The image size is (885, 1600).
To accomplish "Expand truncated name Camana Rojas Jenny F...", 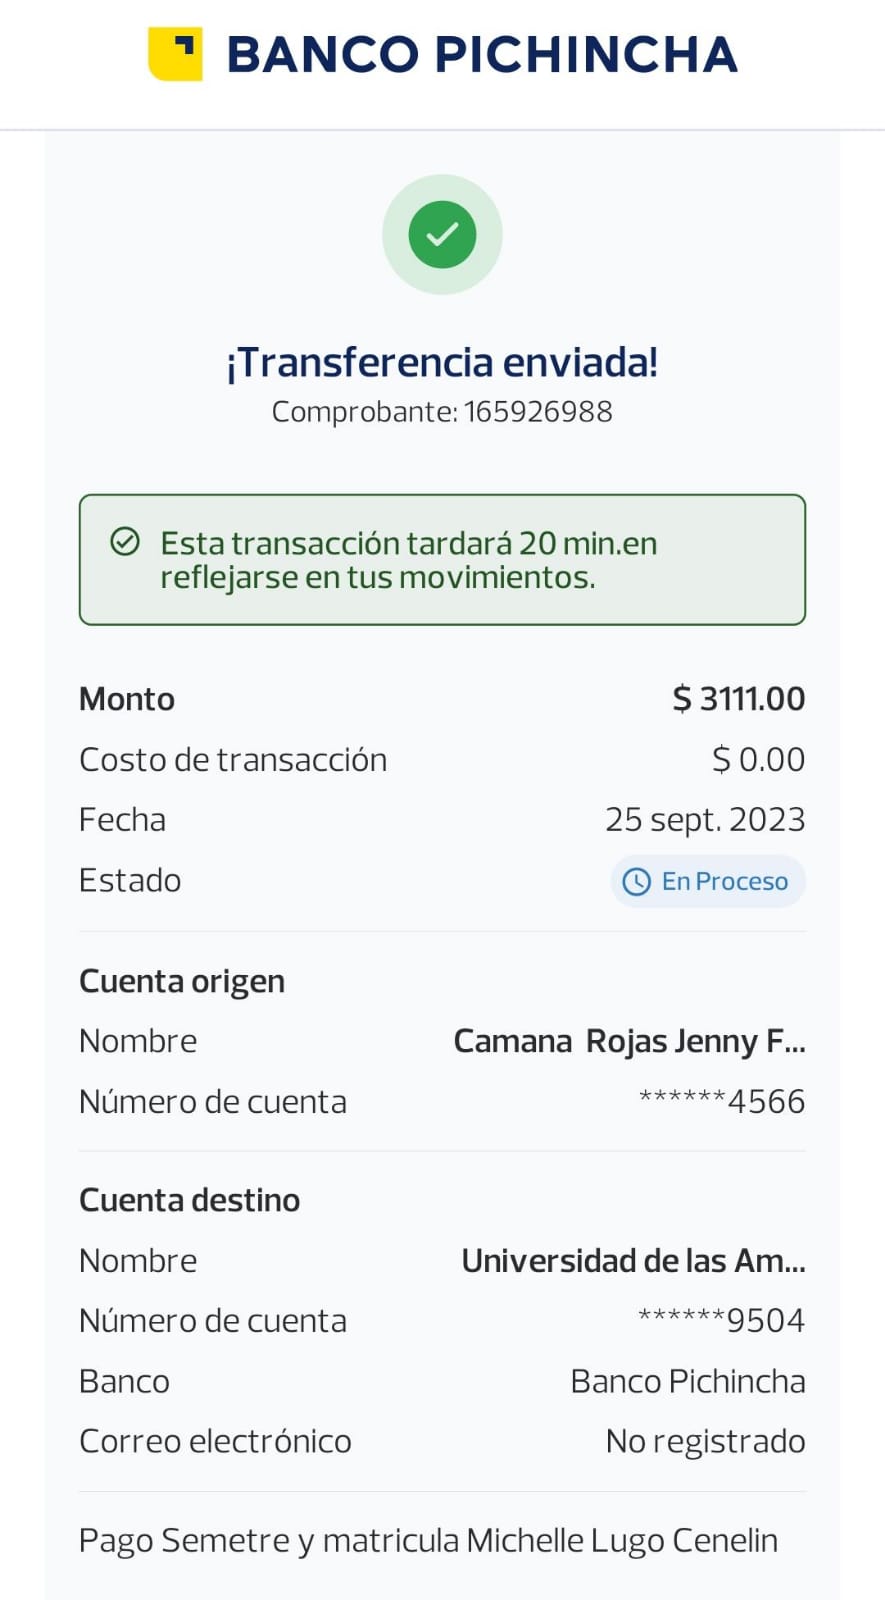I will pyautogui.click(x=629, y=1041).
